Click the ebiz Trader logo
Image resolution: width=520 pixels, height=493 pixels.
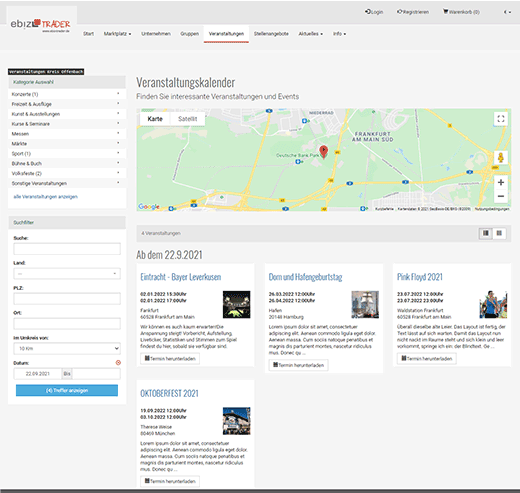coord(40,25)
